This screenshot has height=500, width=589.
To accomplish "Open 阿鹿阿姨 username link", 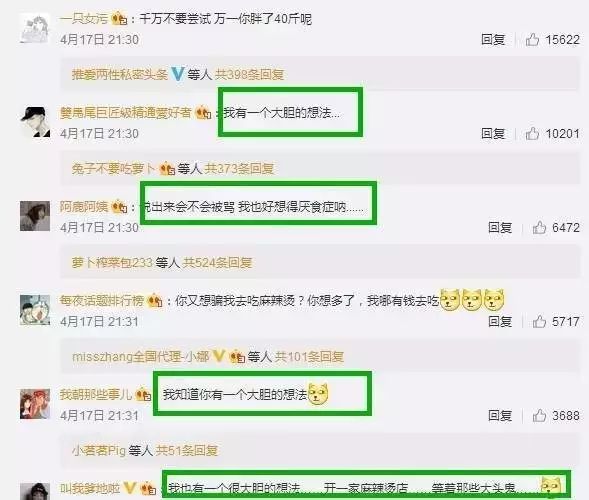I will tap(84, 207).
